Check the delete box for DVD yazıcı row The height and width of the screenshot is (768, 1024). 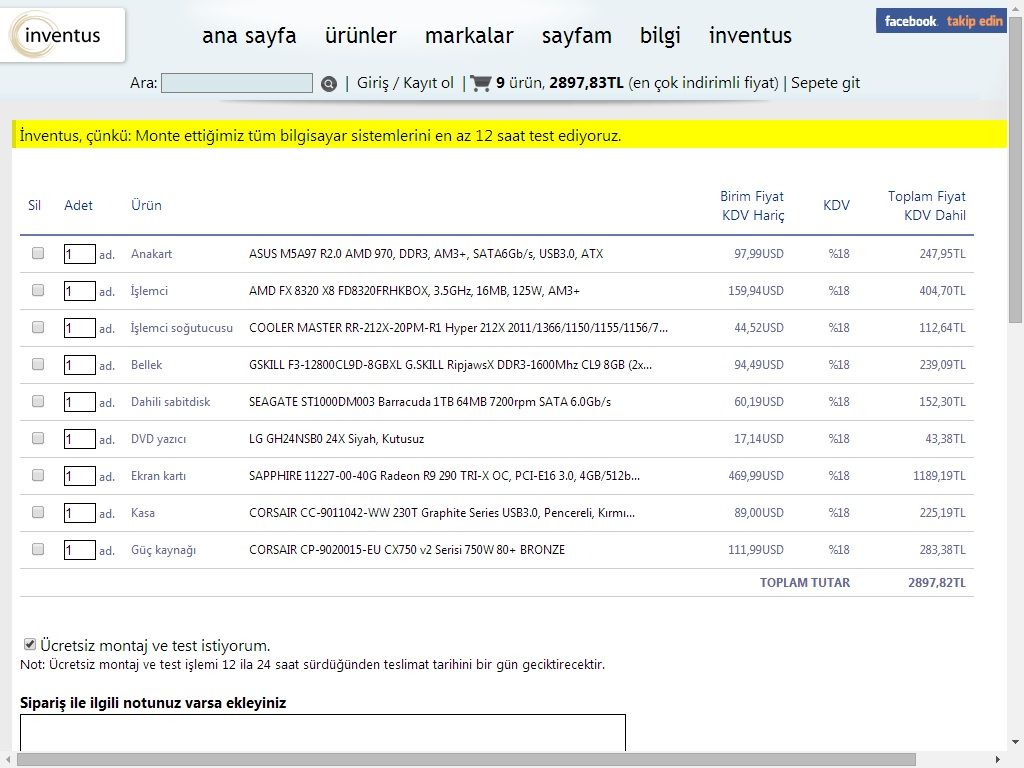pos(38,438)
